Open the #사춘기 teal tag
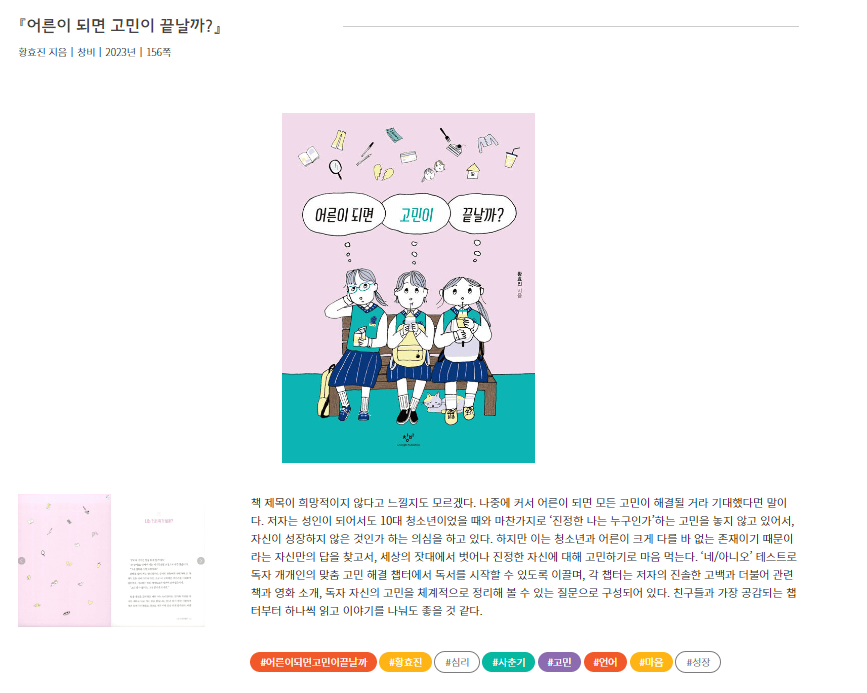 (x=509, y=662)
